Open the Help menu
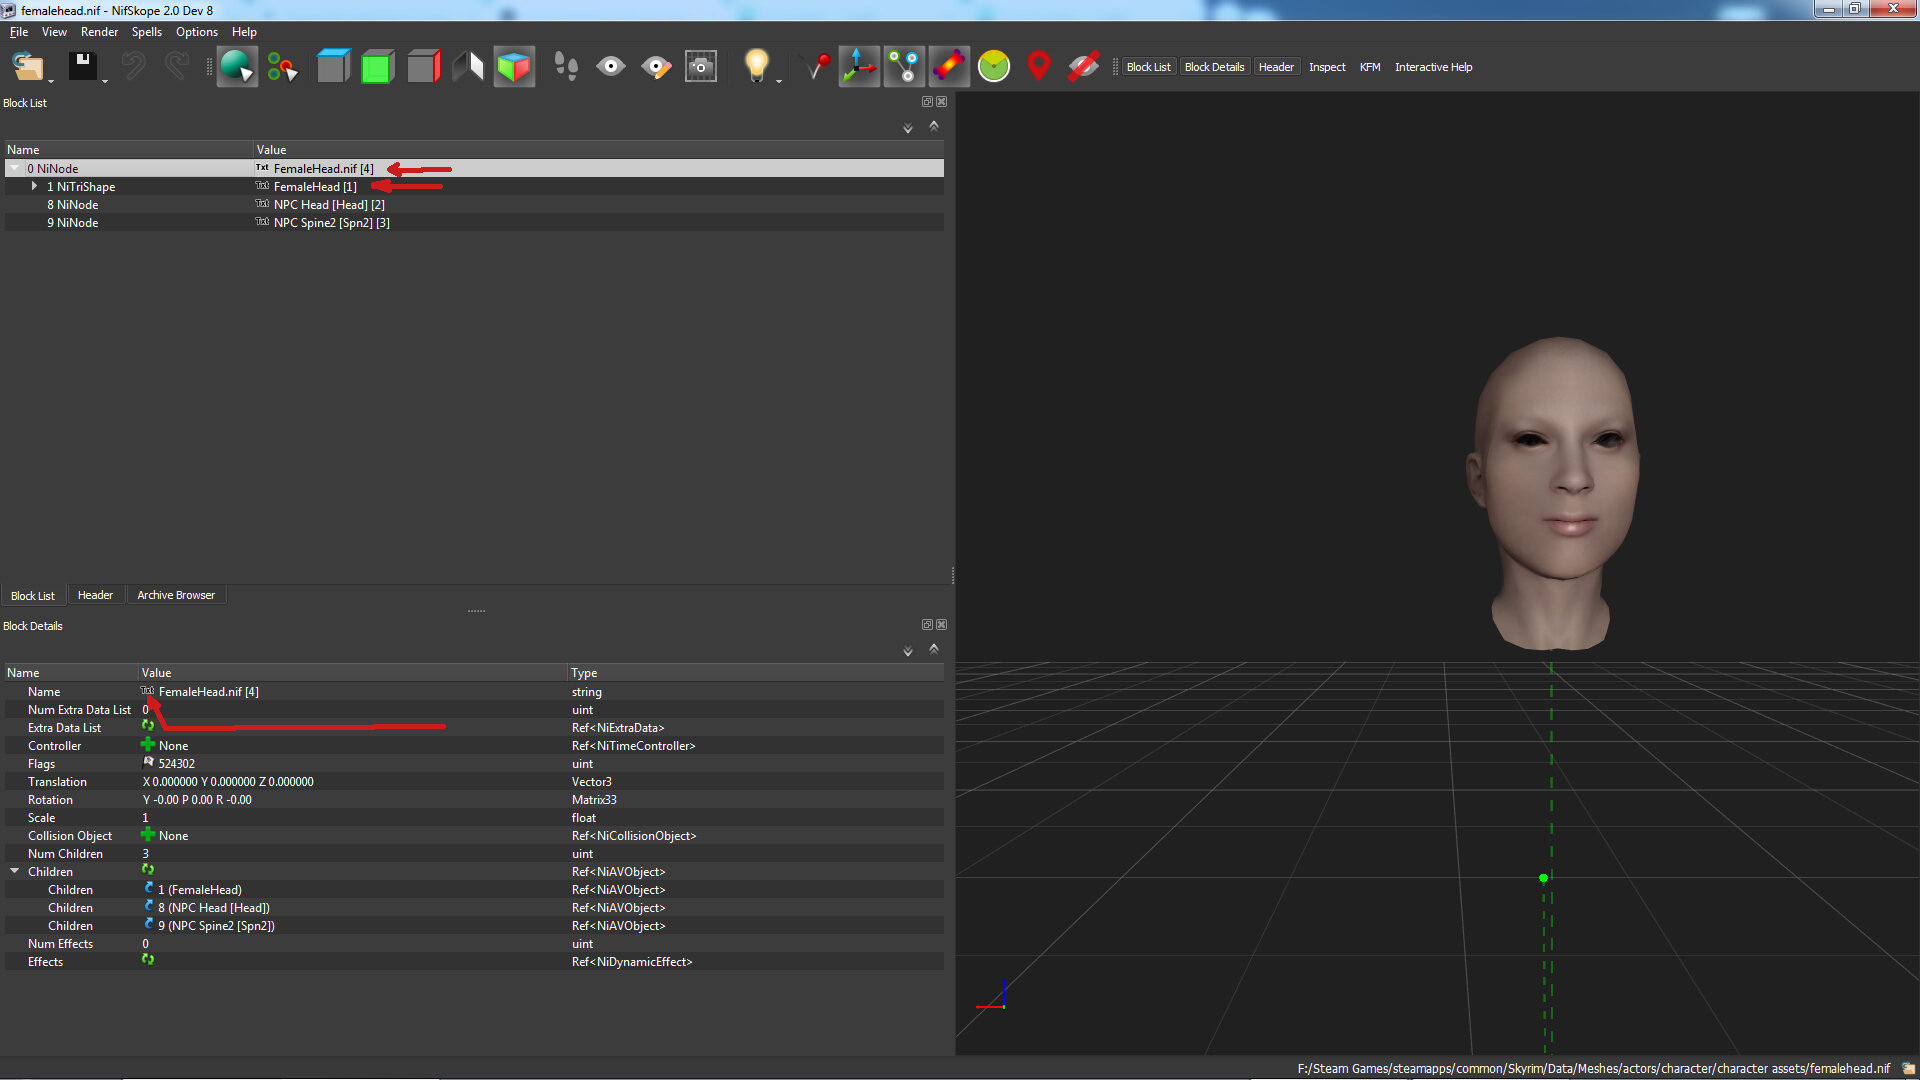Screen dimensions: 1920x1080 click(x=244, y=32)
